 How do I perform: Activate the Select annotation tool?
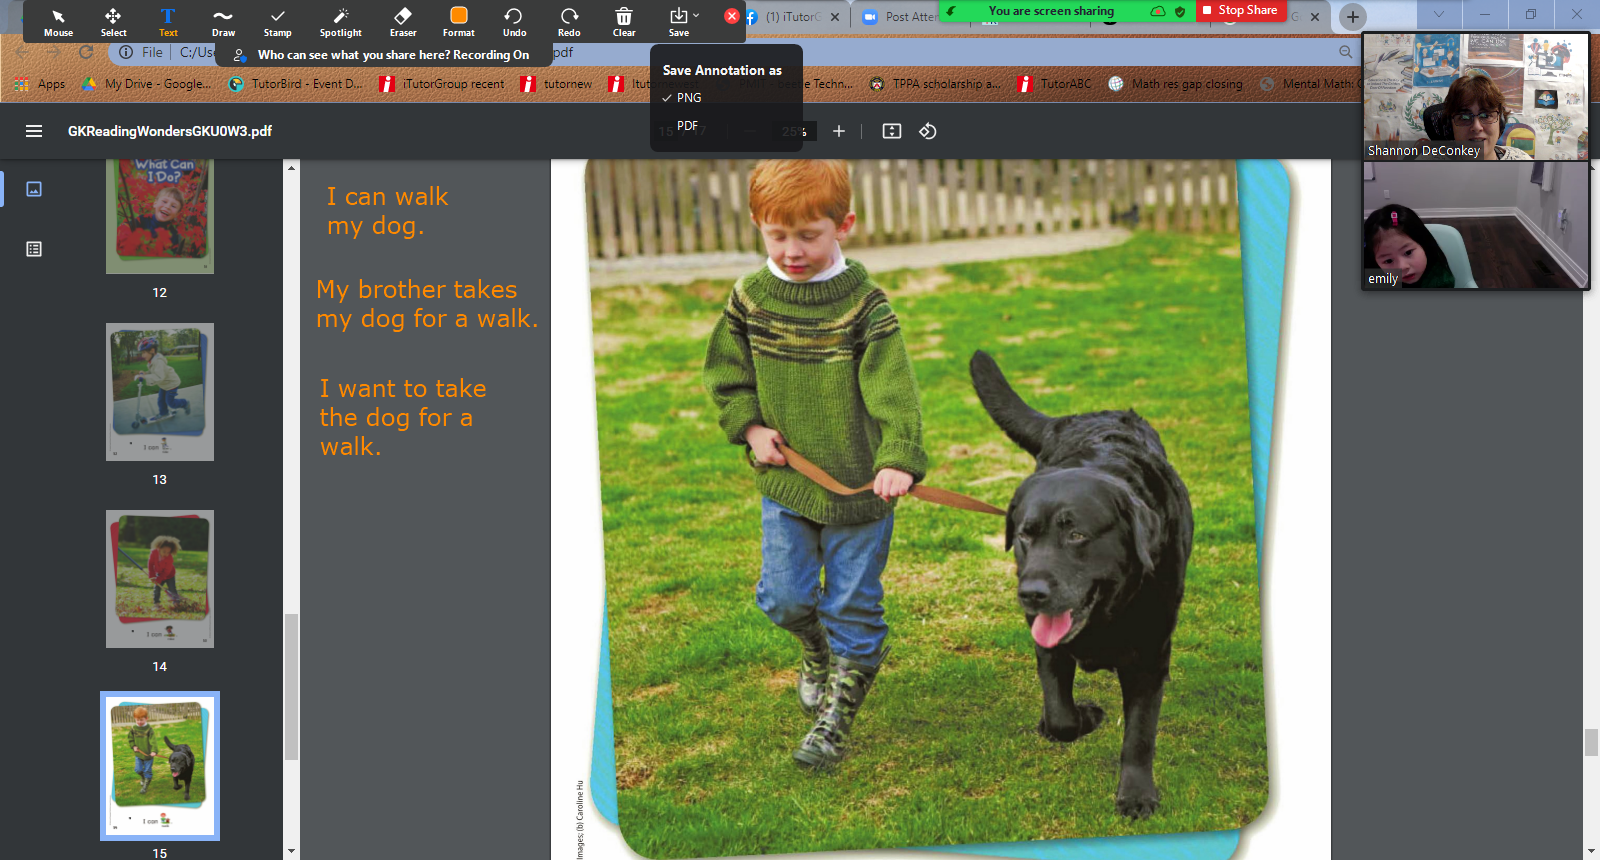[x=113, y=21]
